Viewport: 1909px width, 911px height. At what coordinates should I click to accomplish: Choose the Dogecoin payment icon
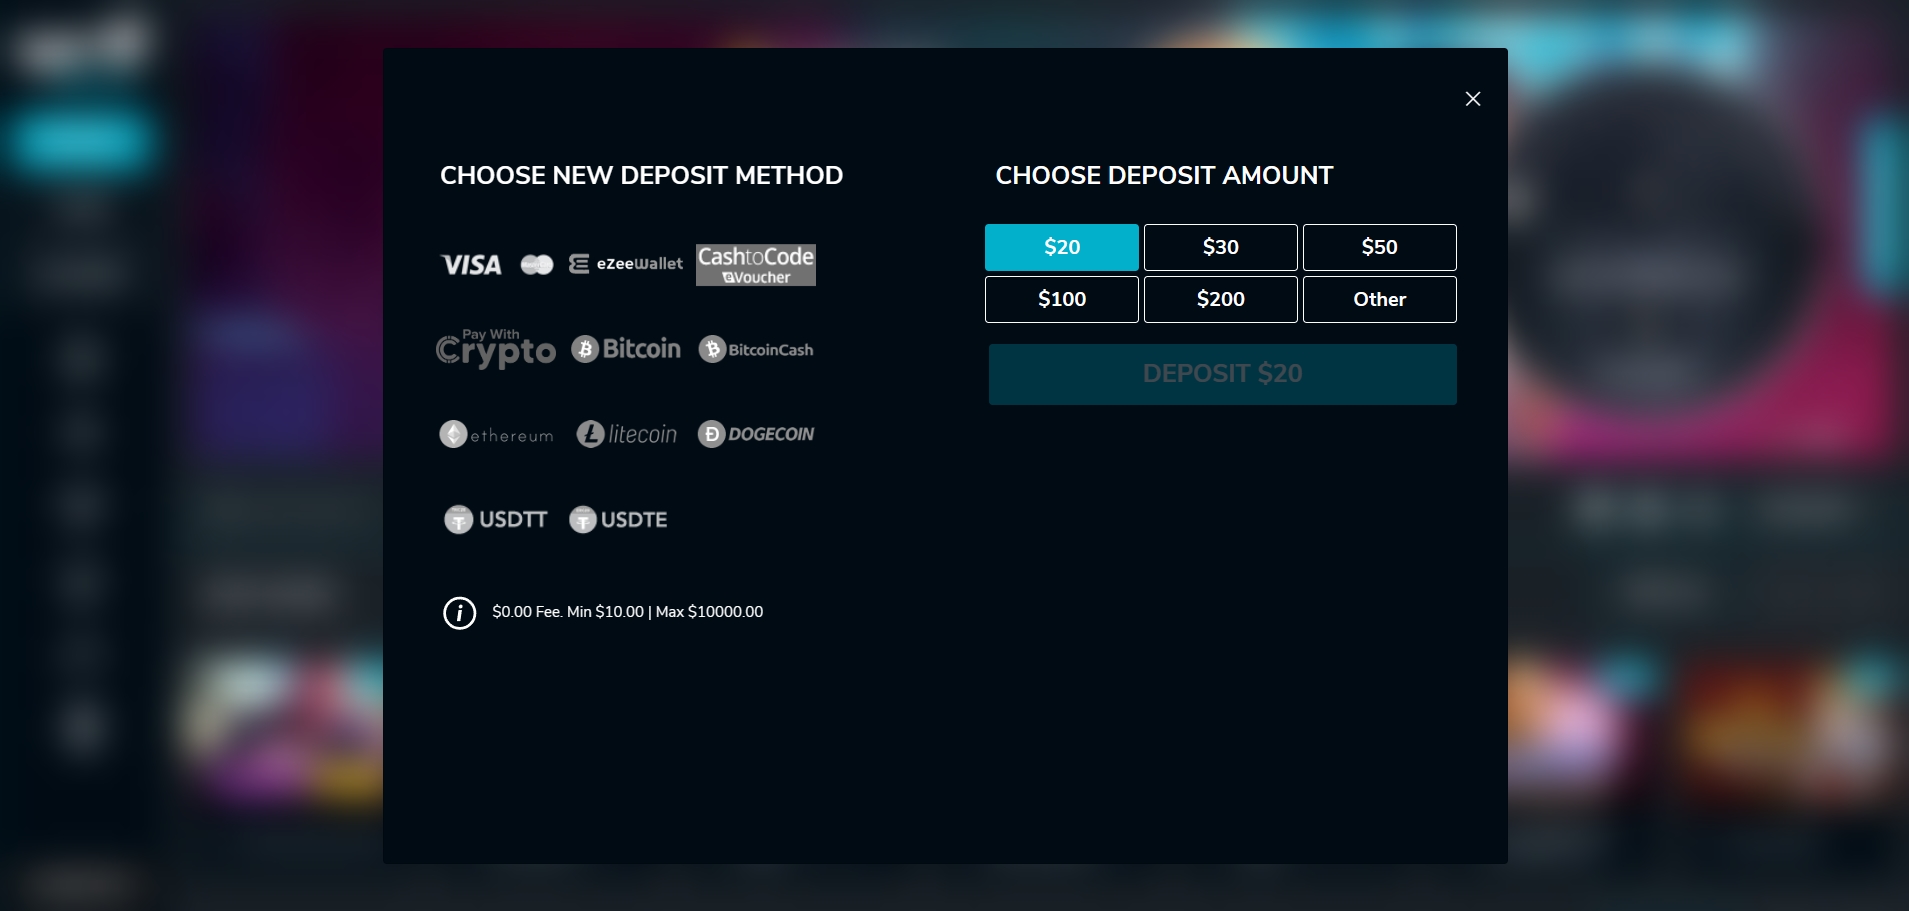[755, 434]
